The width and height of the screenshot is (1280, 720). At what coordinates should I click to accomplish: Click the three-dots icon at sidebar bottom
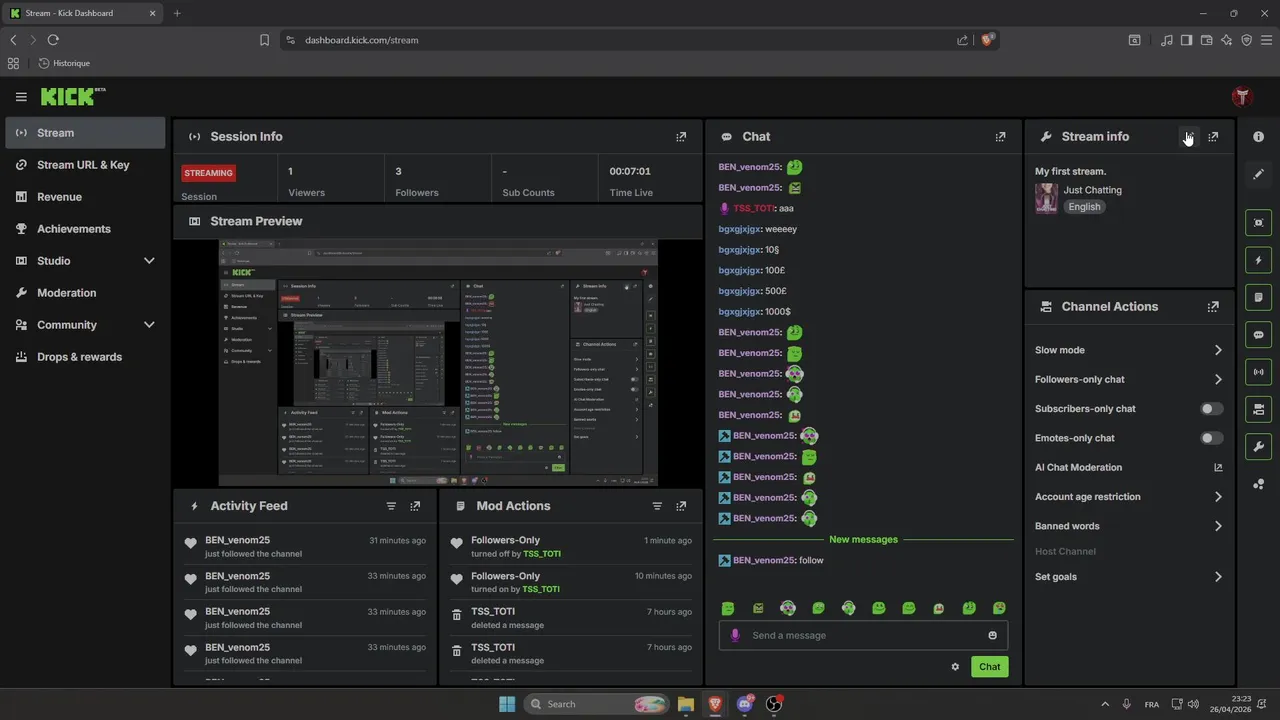(1258, 484)
